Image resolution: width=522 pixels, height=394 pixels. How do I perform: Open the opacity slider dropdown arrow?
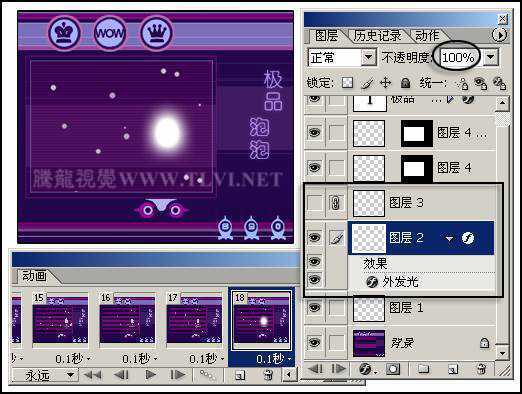point(490,57)
